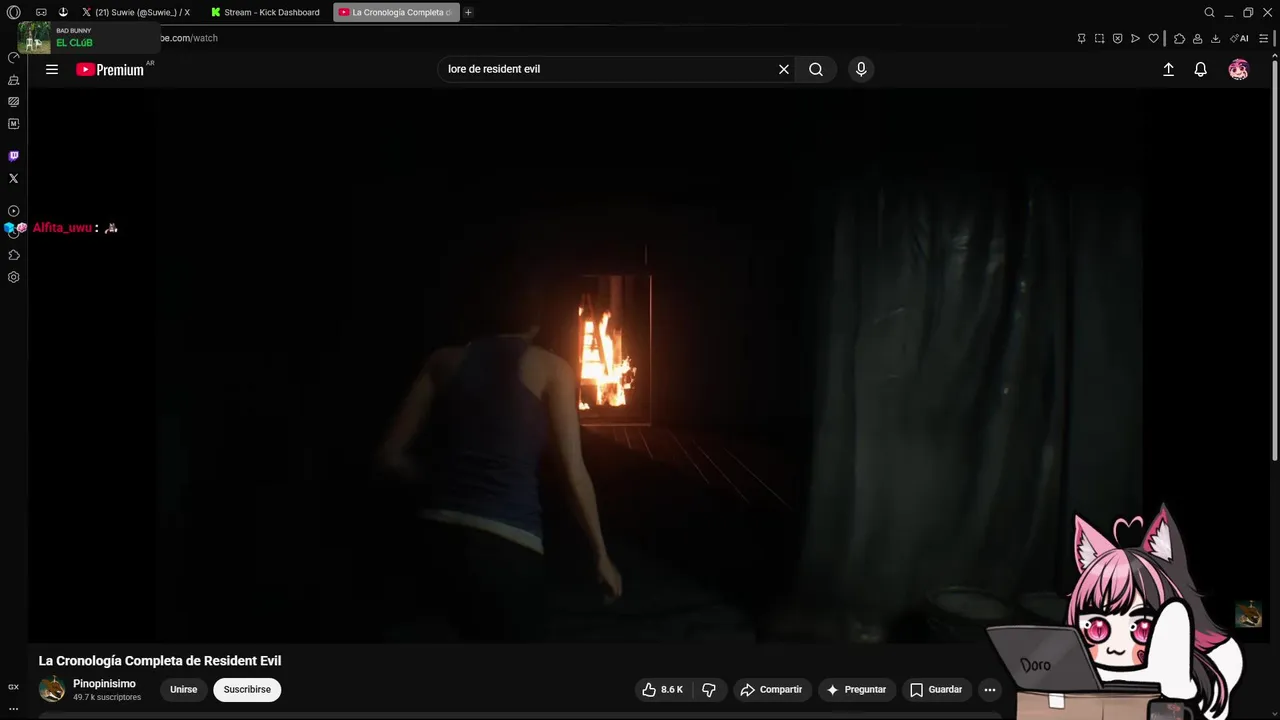This screenshot has height=720, width=1280.
Task: Open the YouTube account avatar menu
Action: pos(1239,69)
